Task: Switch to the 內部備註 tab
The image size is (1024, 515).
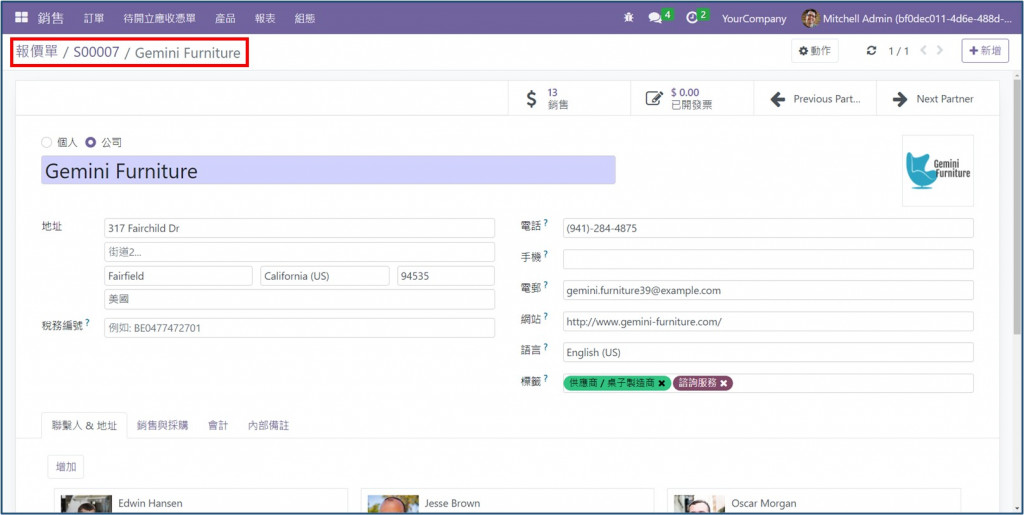Action: [x=268, y=426]
